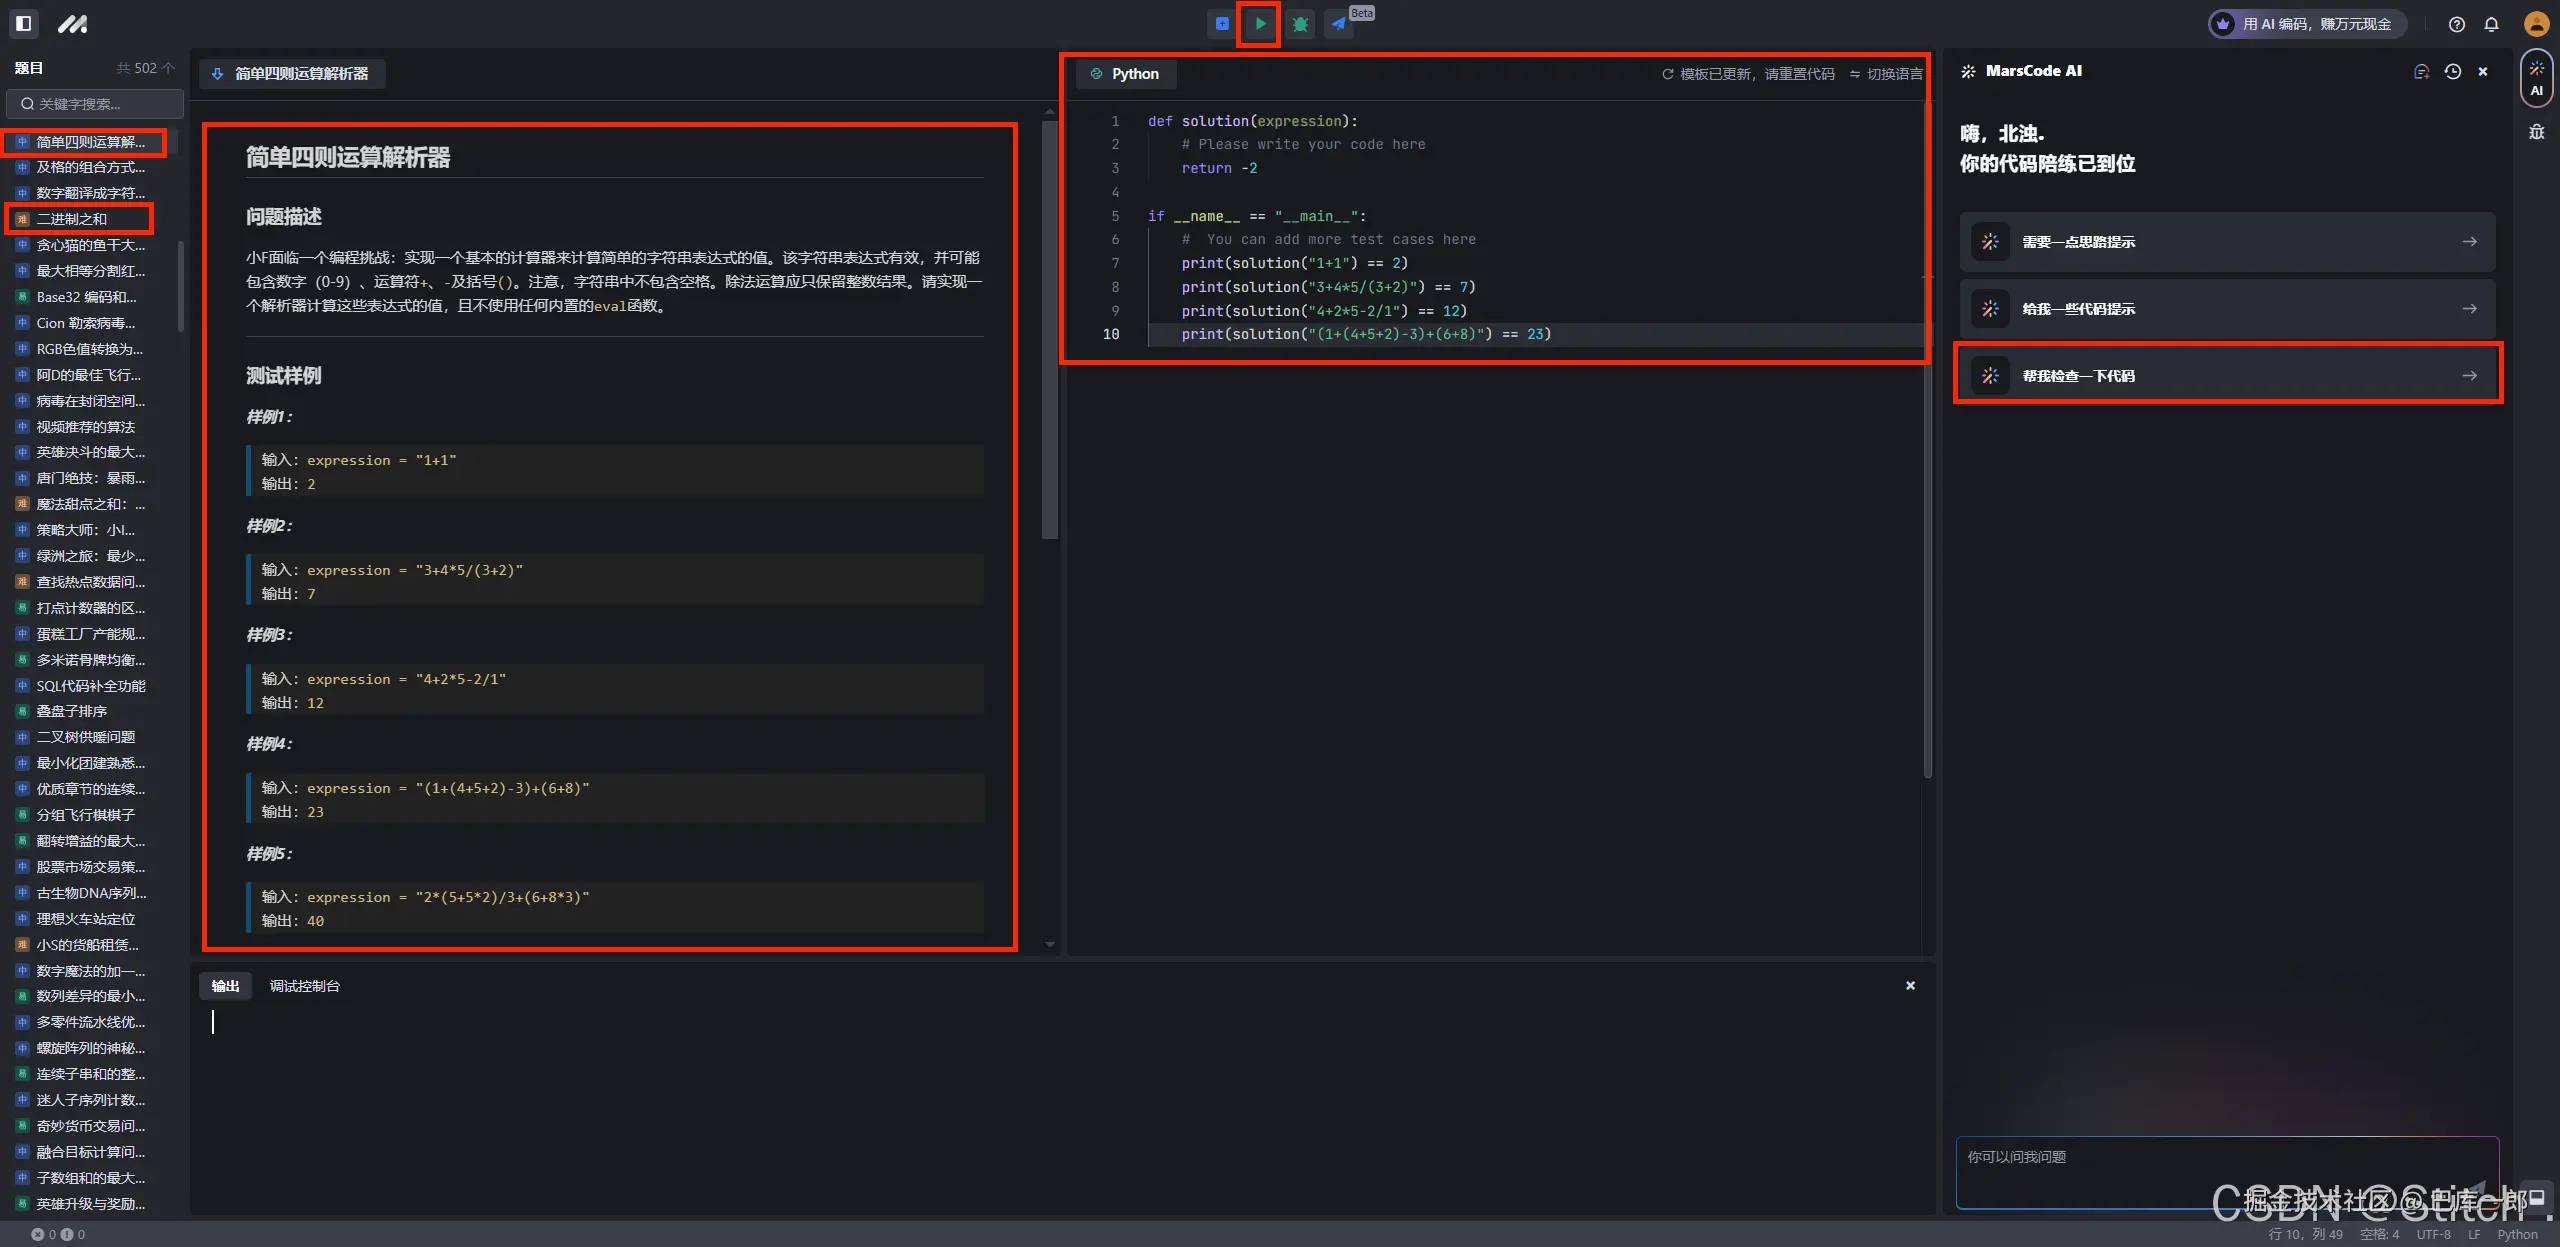Viewport: 2561px width, 1247px height.
Task: Open the help question mark icon
Action: 2456,24
